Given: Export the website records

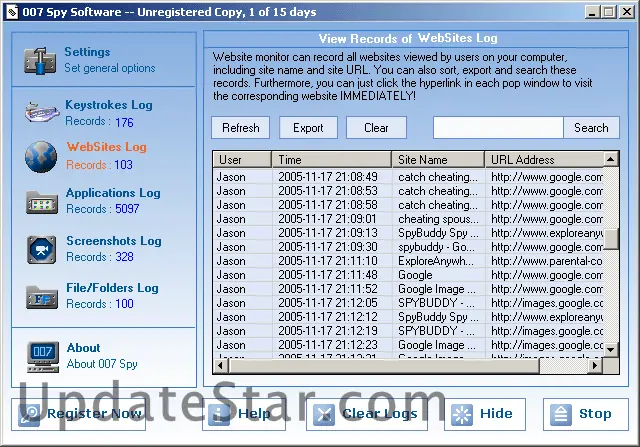Looking at the screenshot, I should coord(308,128).
